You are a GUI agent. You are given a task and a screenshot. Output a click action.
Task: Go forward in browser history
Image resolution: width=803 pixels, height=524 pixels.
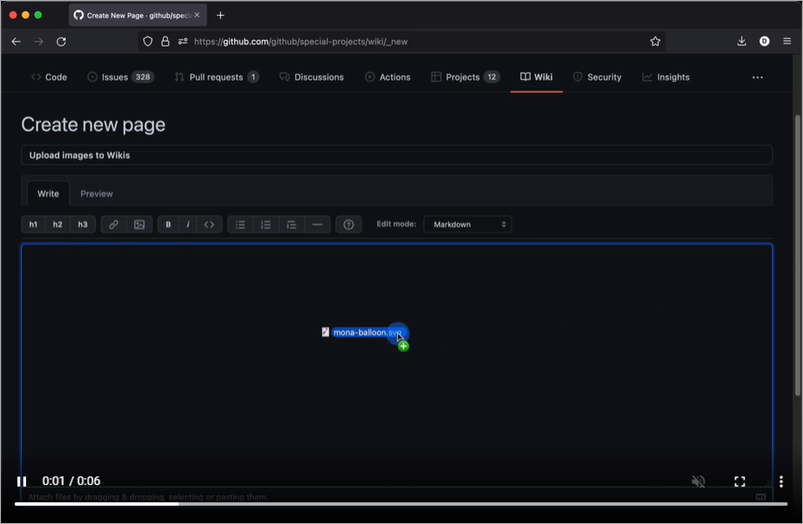point(39,41)
